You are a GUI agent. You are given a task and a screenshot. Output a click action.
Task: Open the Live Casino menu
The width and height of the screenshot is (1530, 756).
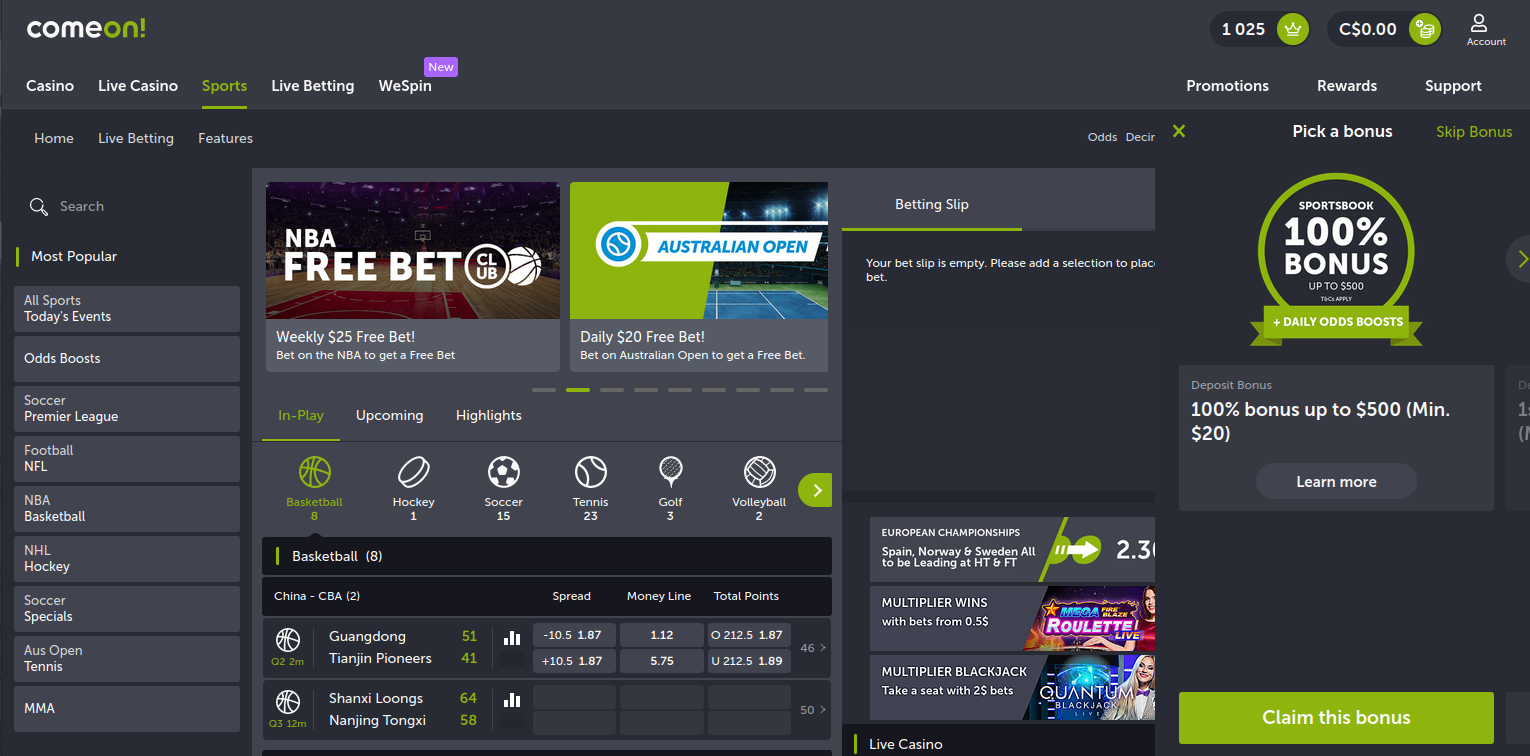(x=138, y=86)
